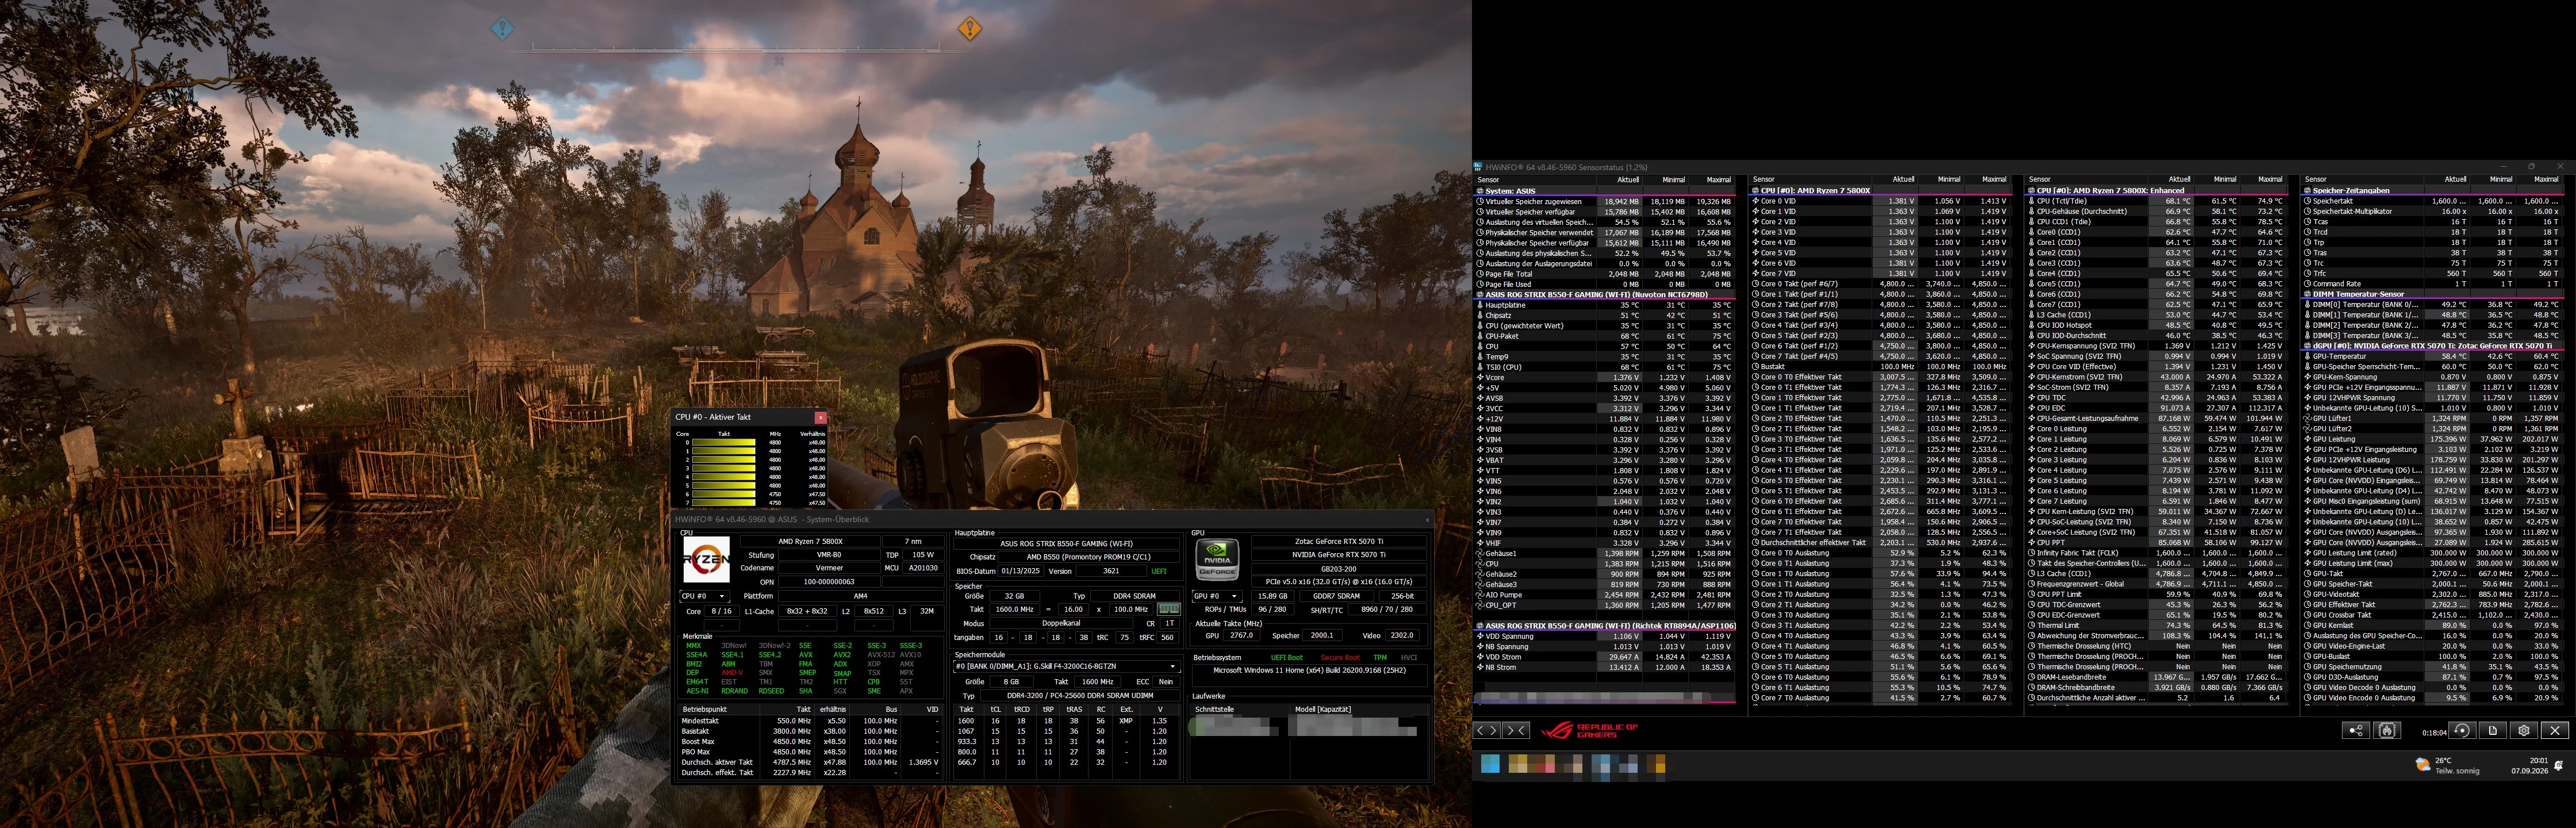Image resolution: width=2576 pixels, height=828 pixels.
Task: Select the GPU-Temperatur sensor row
Action: pos(2432,356)
